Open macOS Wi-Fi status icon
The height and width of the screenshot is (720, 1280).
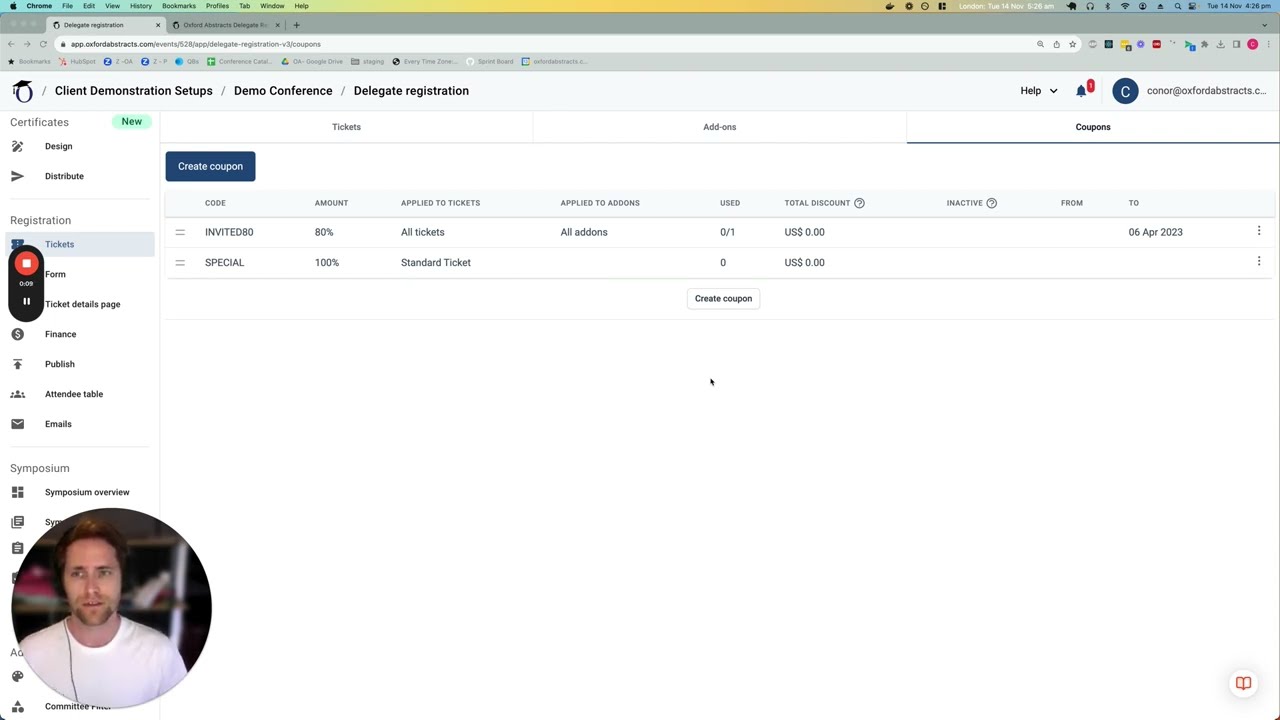pyautogui.click(x=1124, y=6)
